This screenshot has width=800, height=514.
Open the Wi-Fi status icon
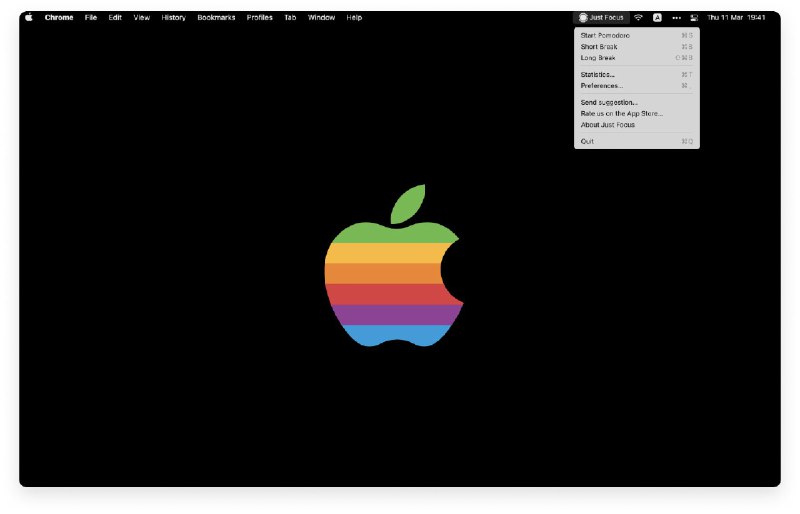638,18
